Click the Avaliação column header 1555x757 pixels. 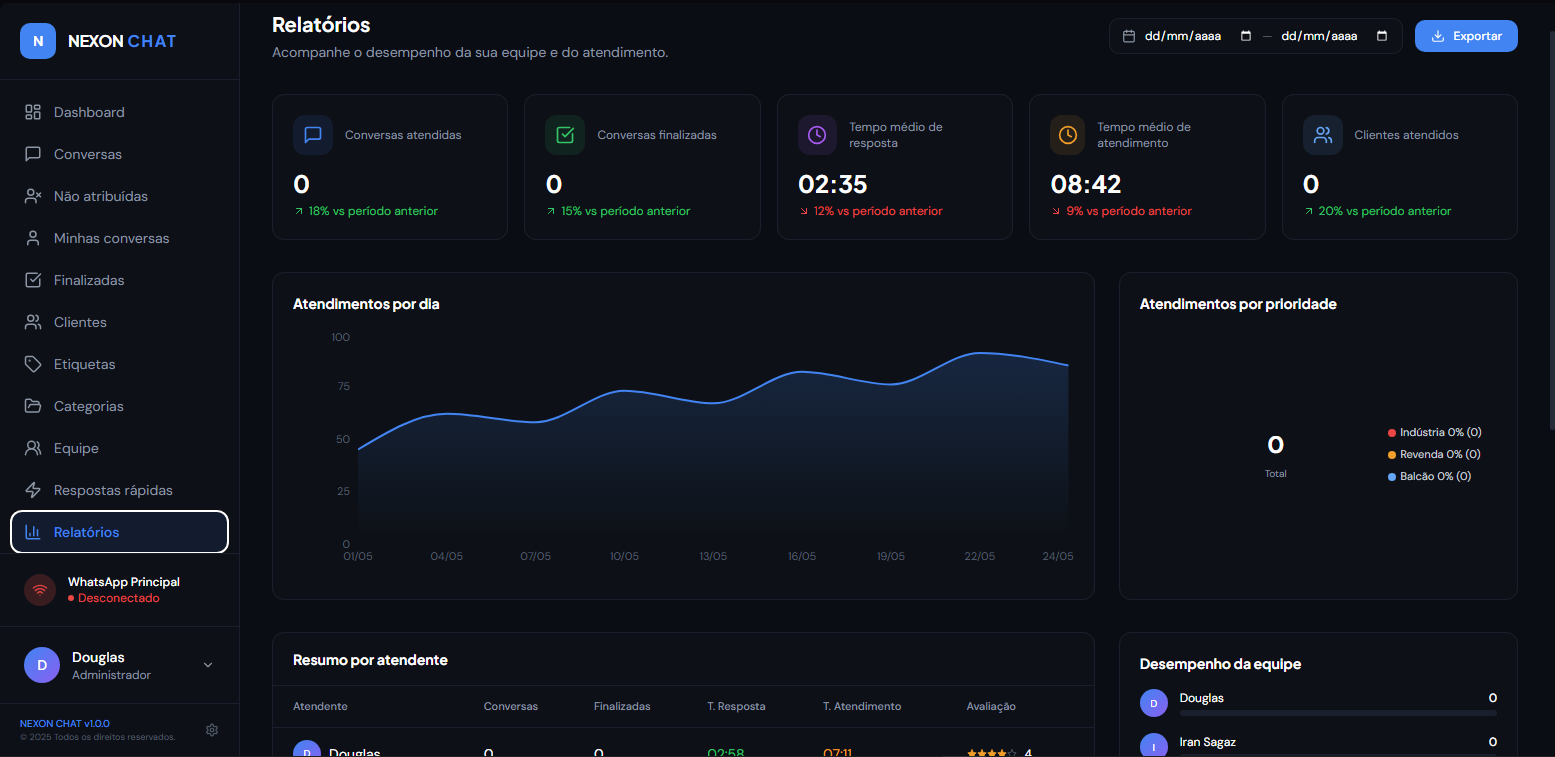click(991, 706)
